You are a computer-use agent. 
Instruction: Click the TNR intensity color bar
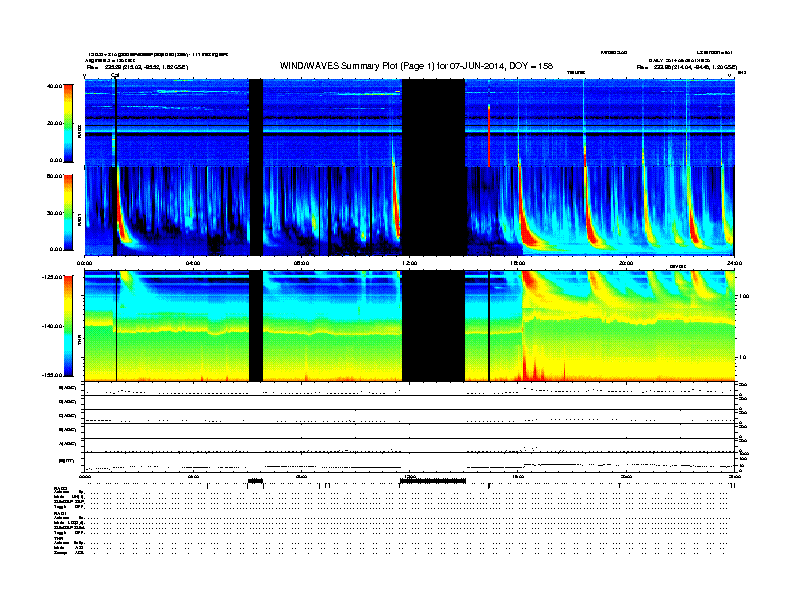(x=68, y=326)
